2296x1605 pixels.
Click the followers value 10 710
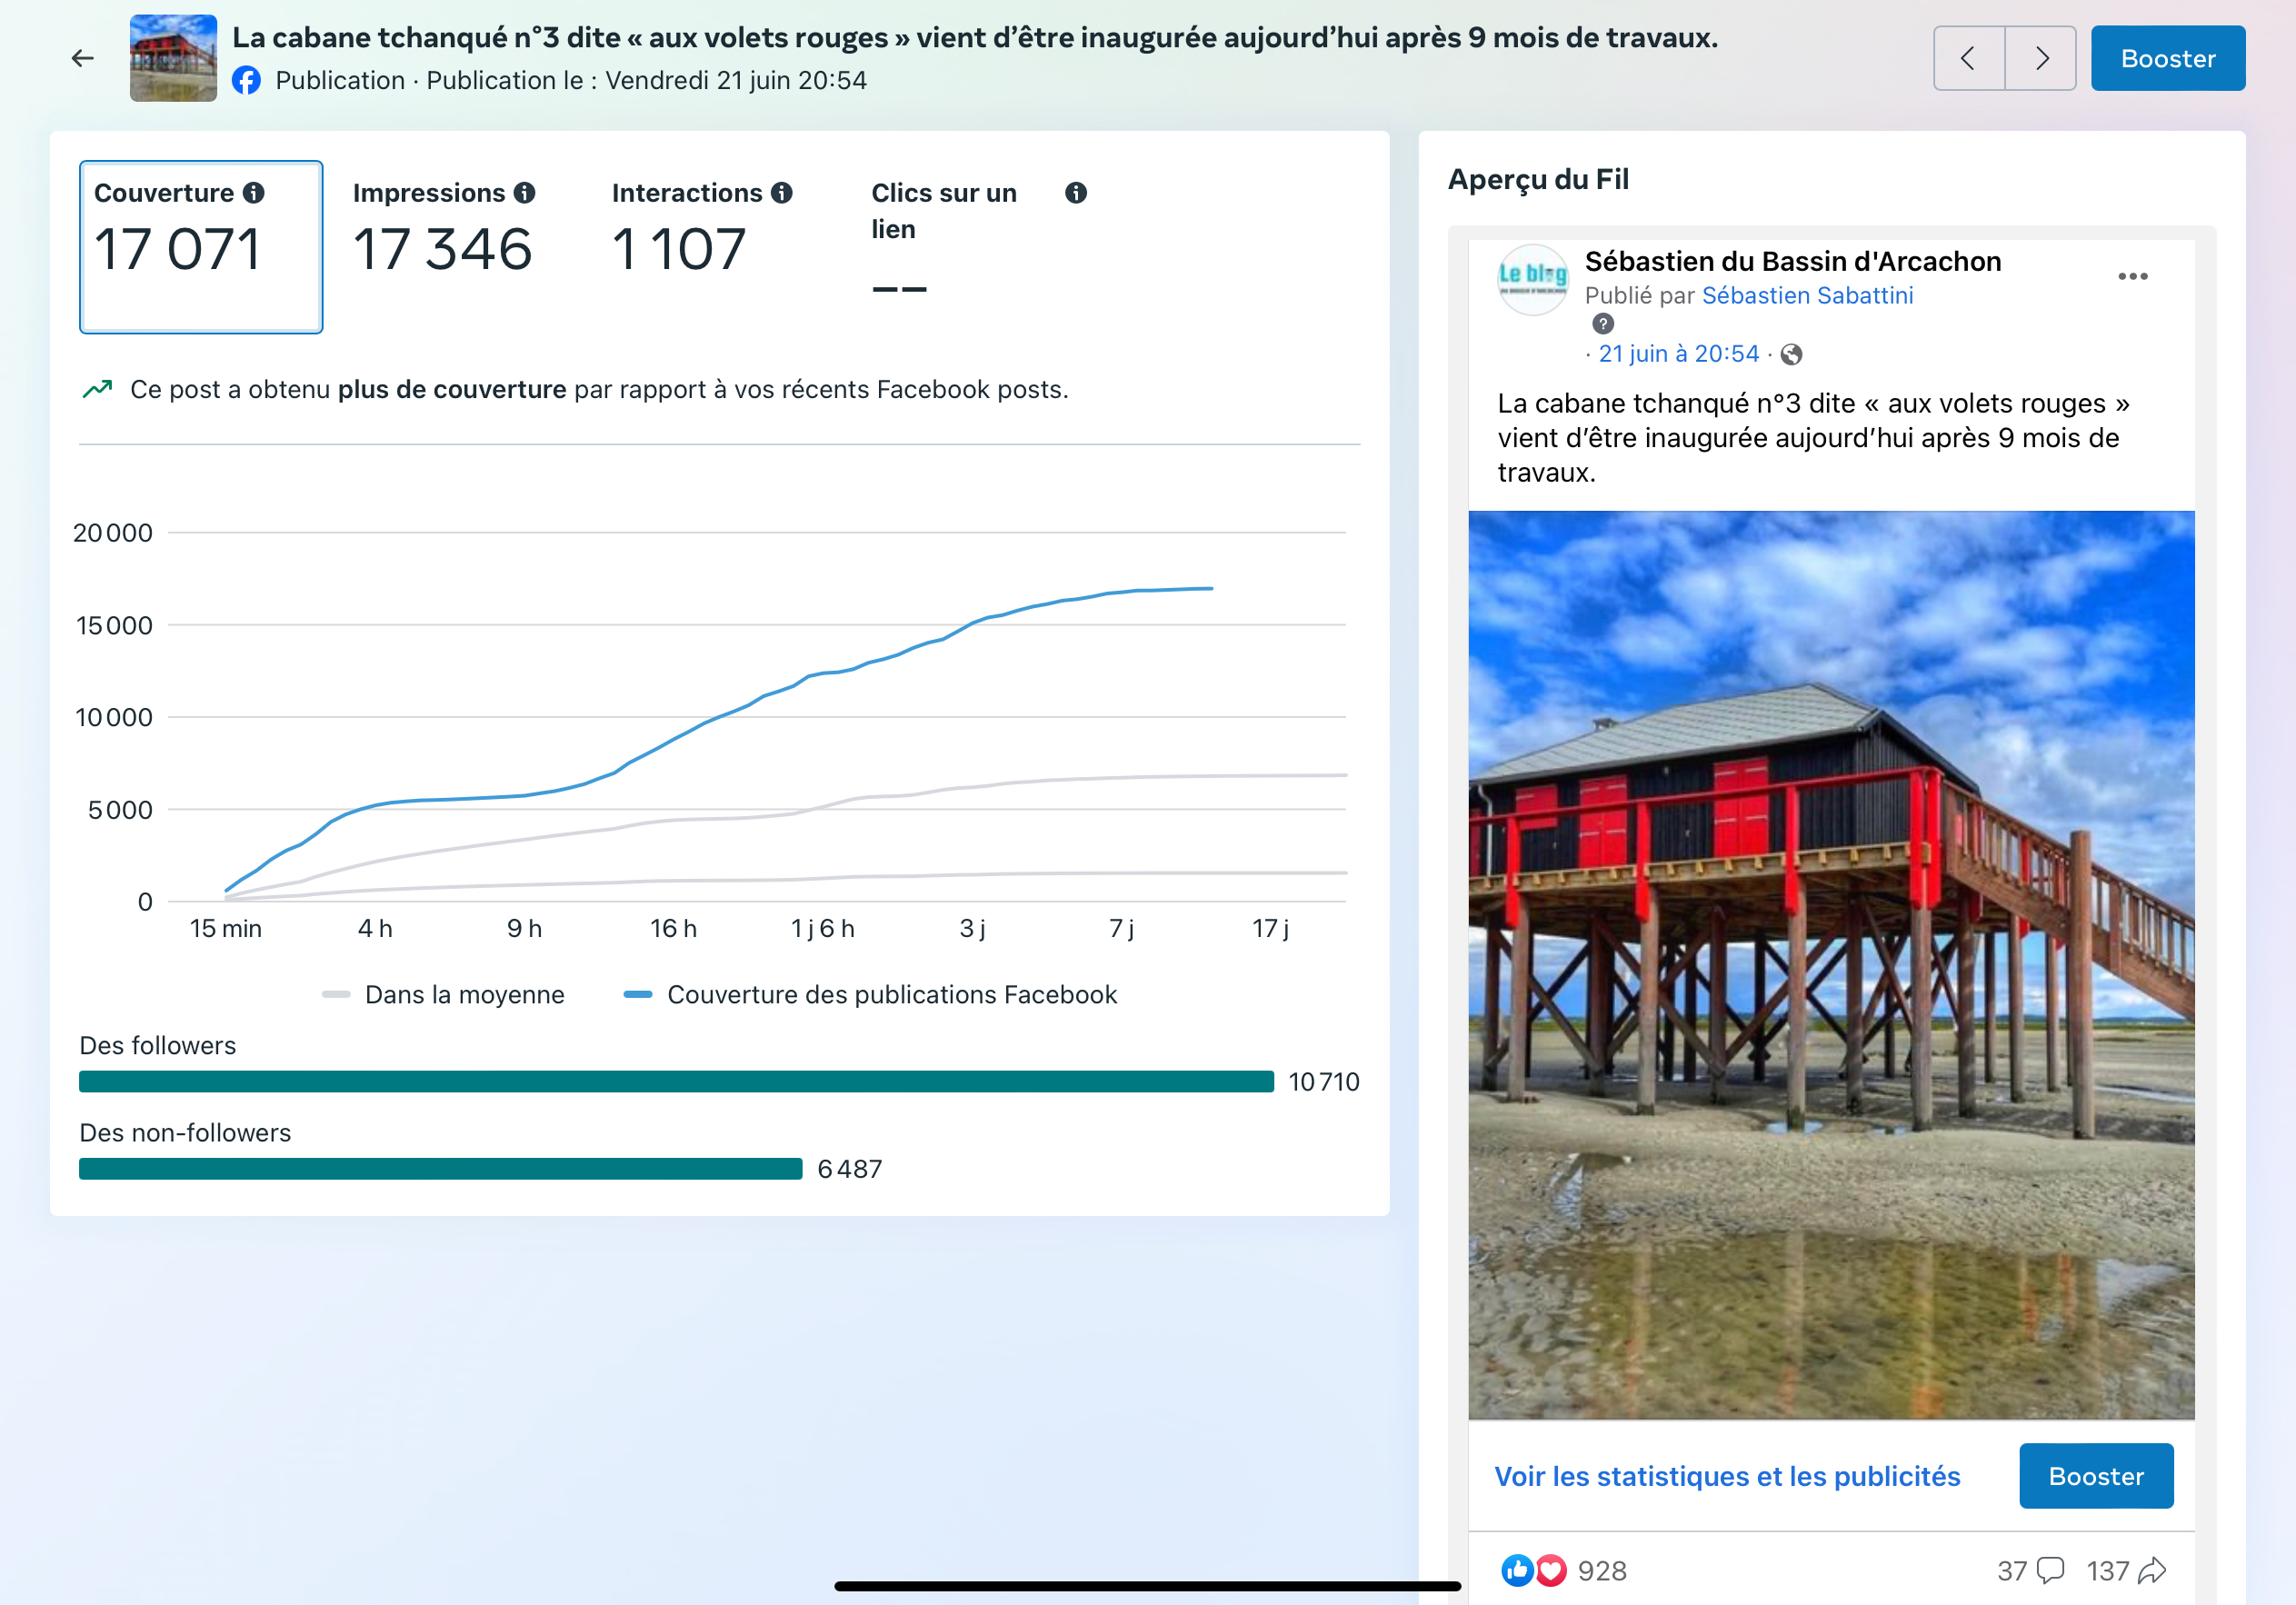coord(1324,1081)
